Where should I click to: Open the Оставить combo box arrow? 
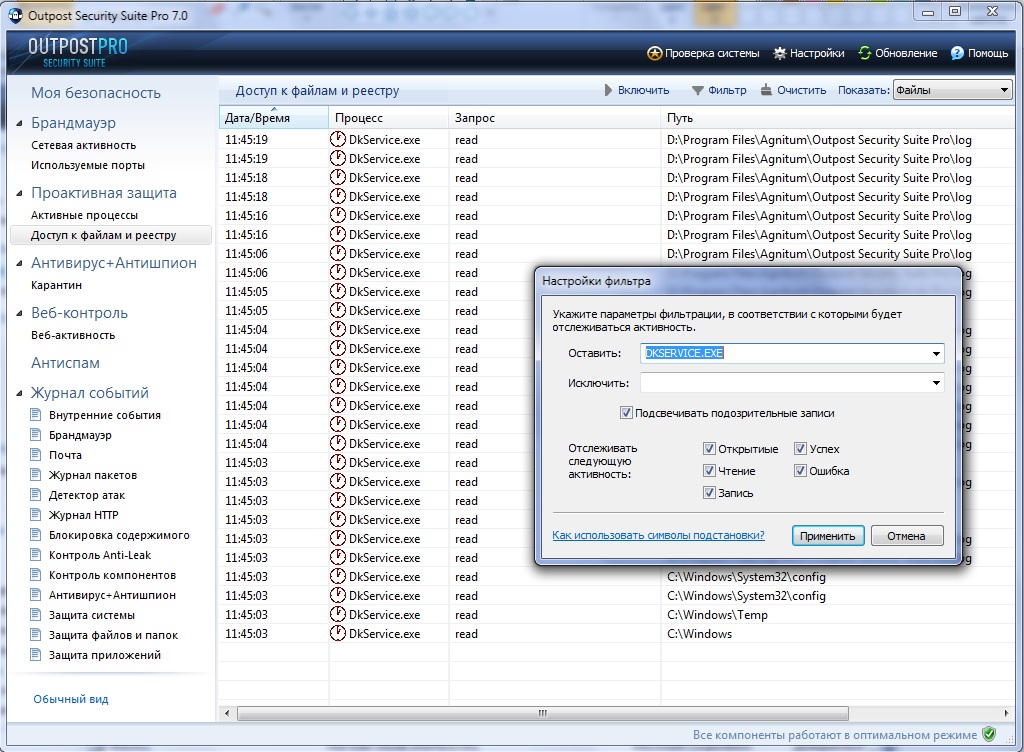click(x=936, y=353)
